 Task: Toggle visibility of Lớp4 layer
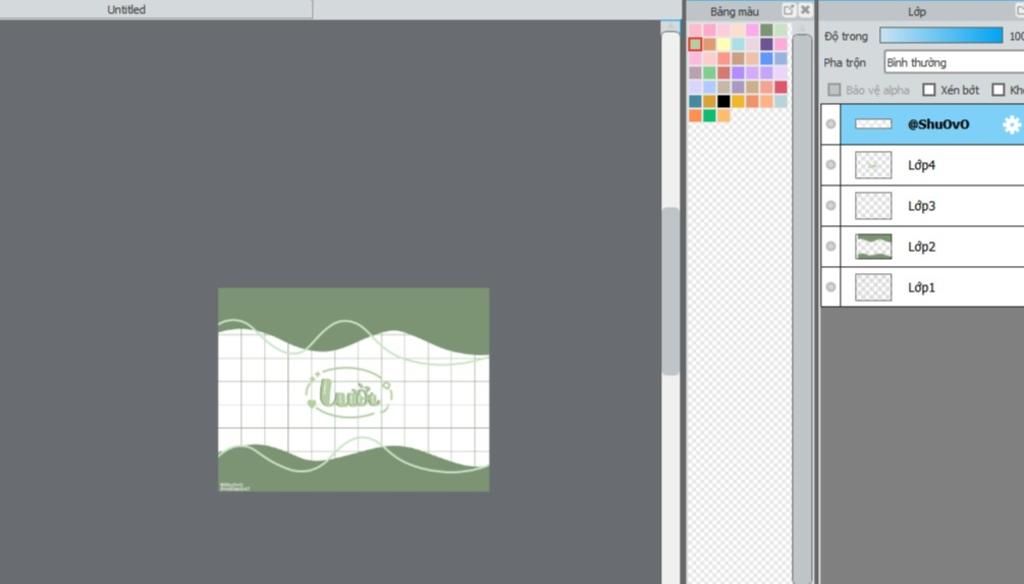[x=831, y=165]
